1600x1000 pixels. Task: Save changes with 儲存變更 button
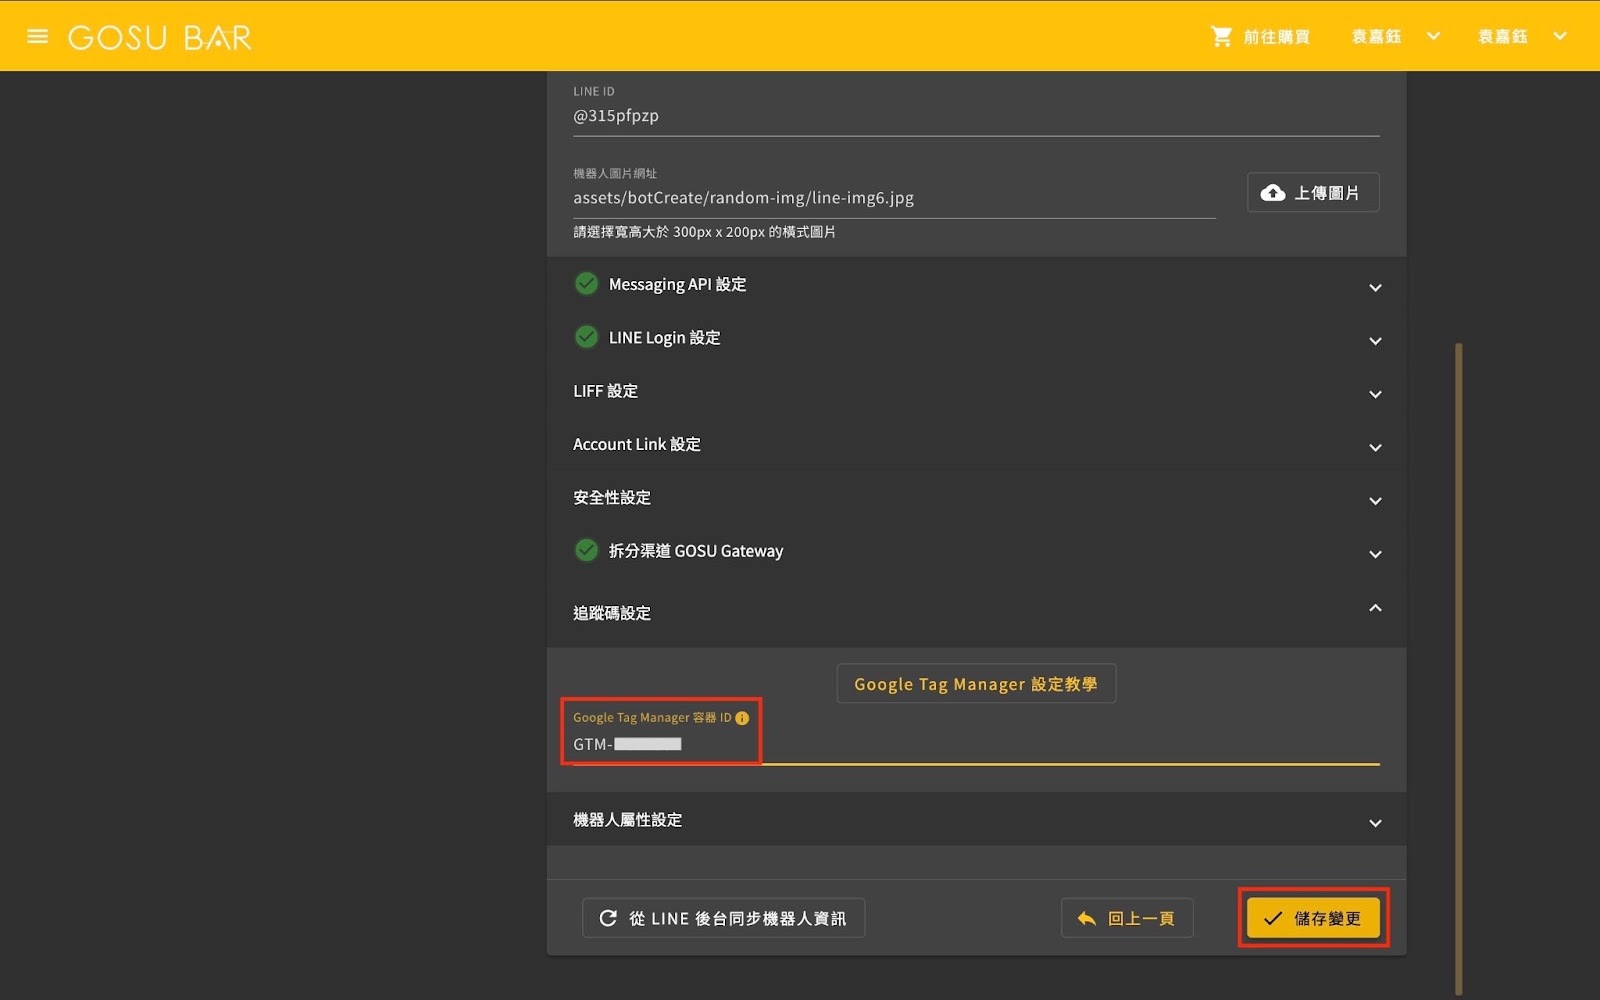1313,918
